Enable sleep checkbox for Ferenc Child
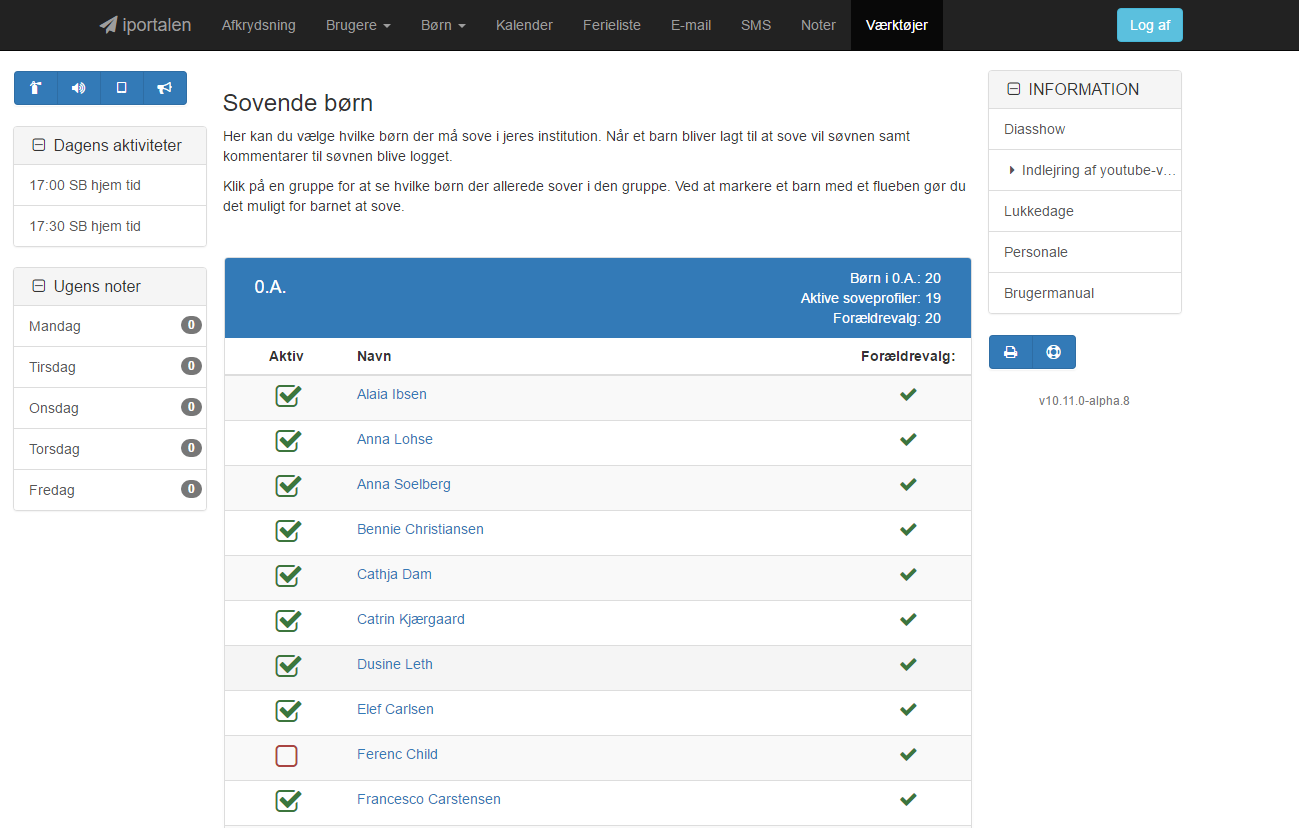 287,756
